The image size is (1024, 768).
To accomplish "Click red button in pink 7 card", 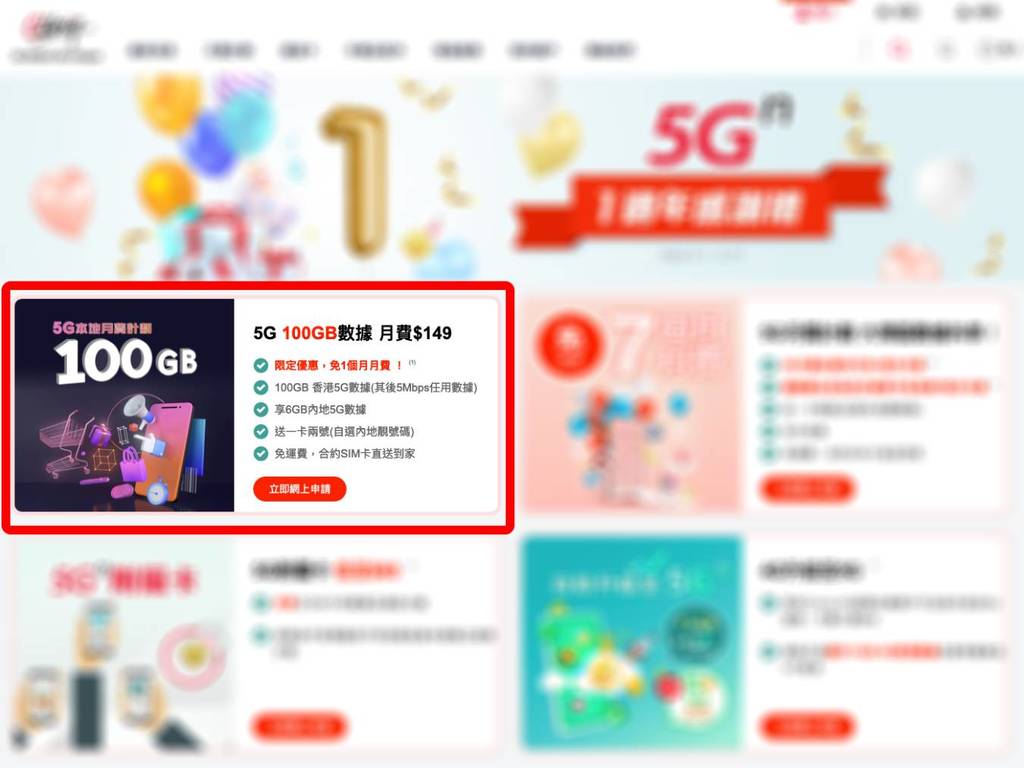I will pos(807,488).
